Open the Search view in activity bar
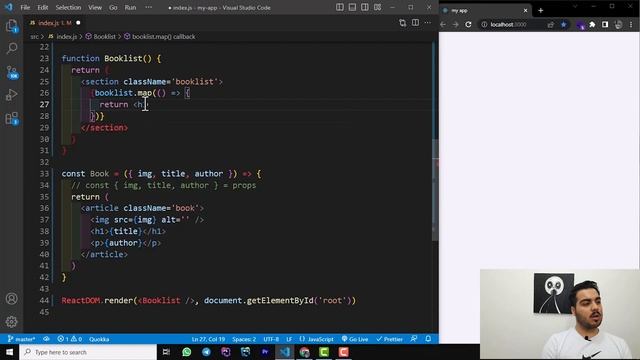This screenshot has height=360, width=640. [11, 49]
